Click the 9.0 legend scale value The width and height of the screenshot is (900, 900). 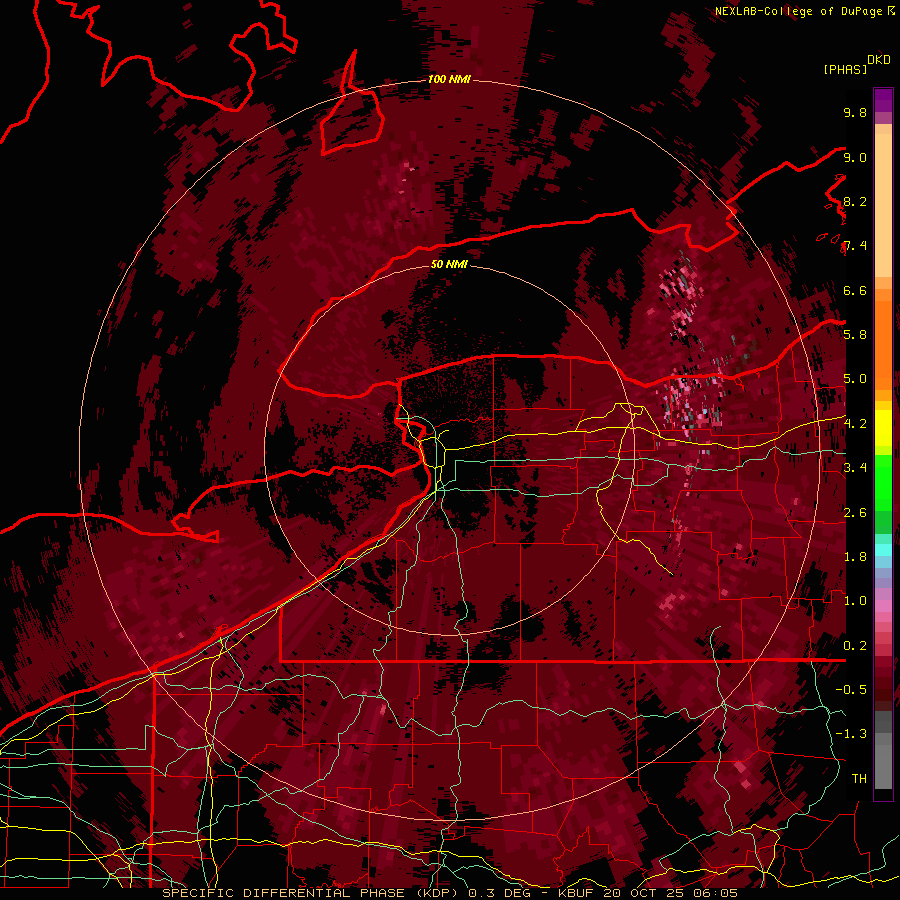855,157
